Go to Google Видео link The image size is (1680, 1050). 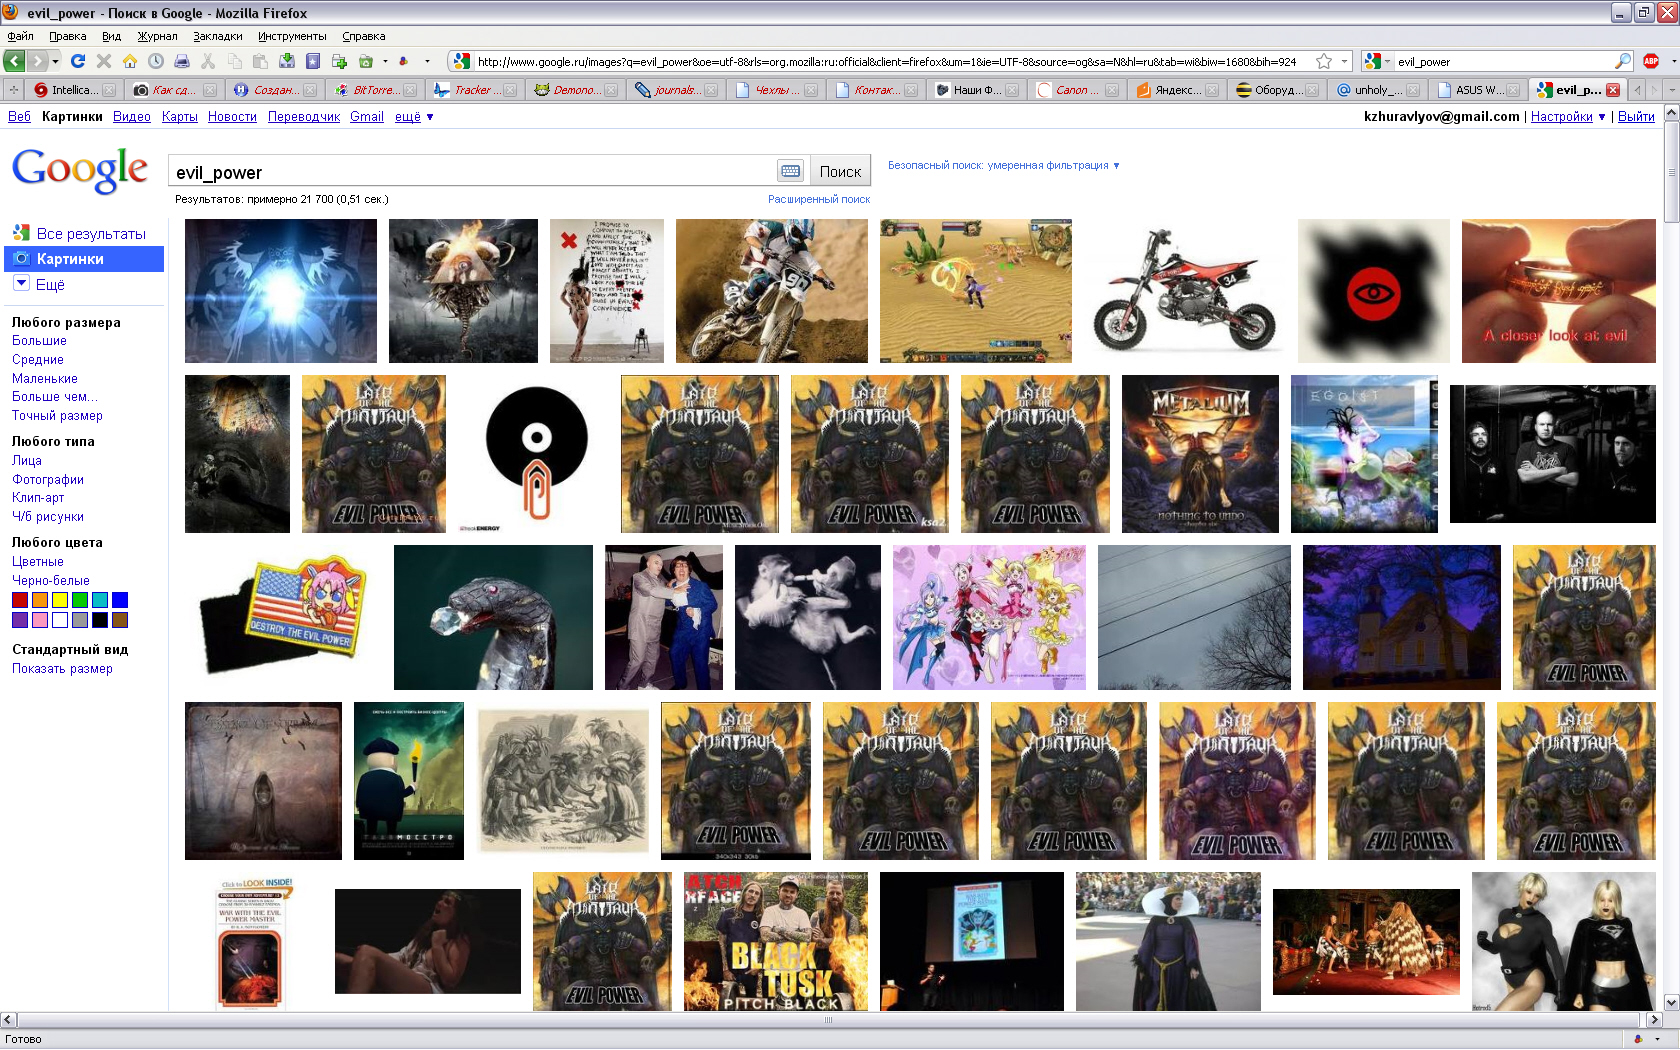(x=132, y=117)
